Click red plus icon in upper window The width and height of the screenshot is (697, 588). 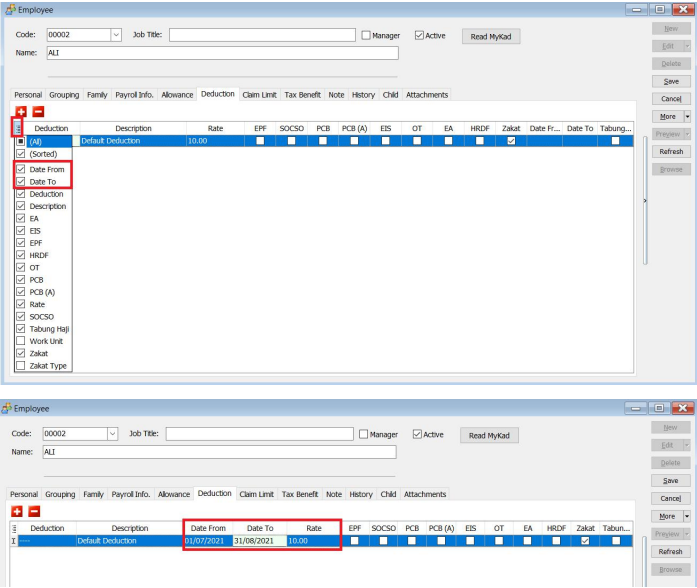(21, 113)
